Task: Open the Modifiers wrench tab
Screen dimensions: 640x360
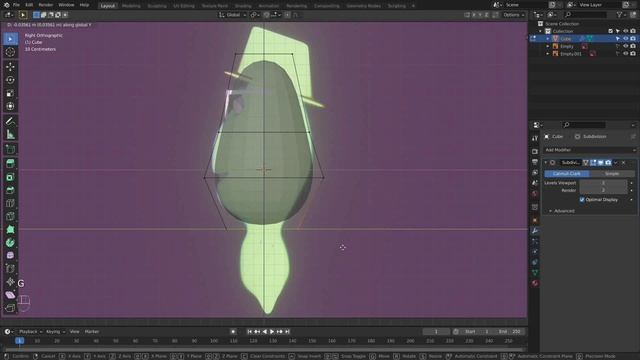Action: click(x=535, y=231)
